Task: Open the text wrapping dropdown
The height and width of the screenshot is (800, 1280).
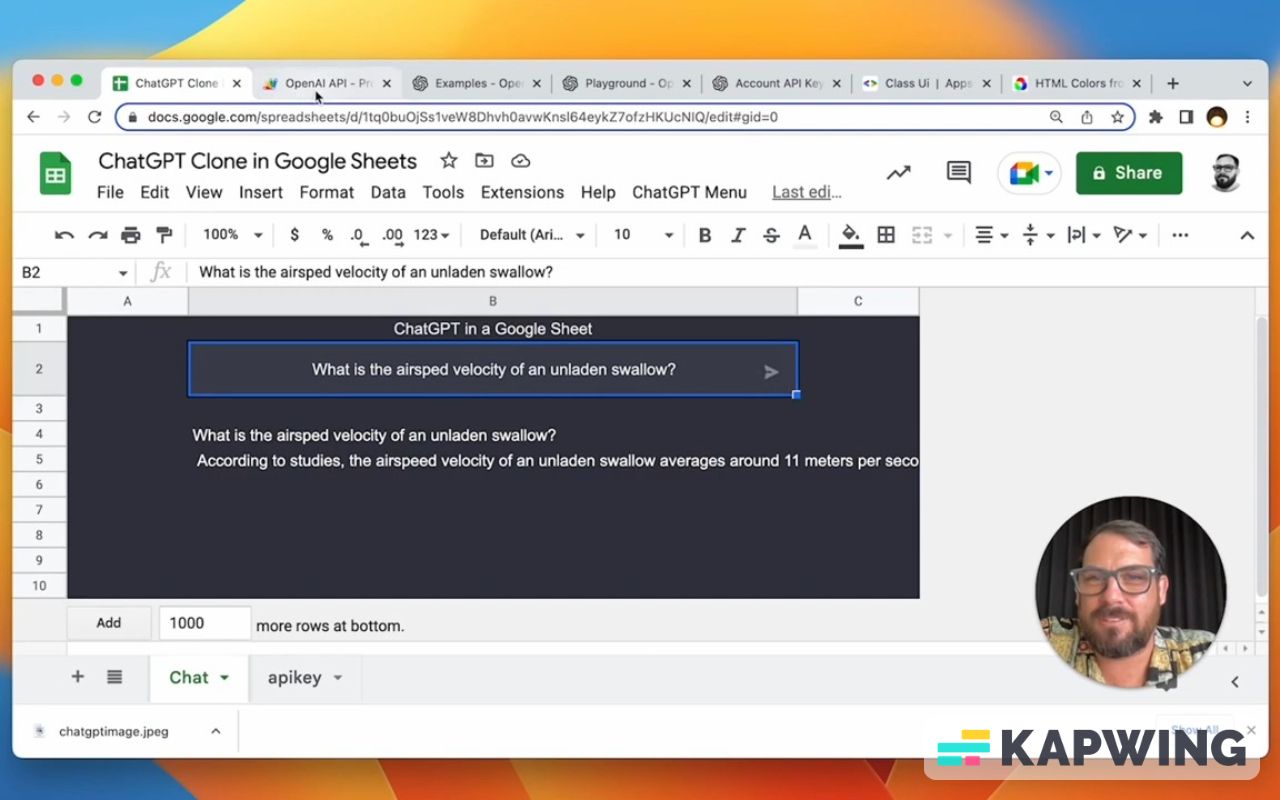Action: point(1084,235)
